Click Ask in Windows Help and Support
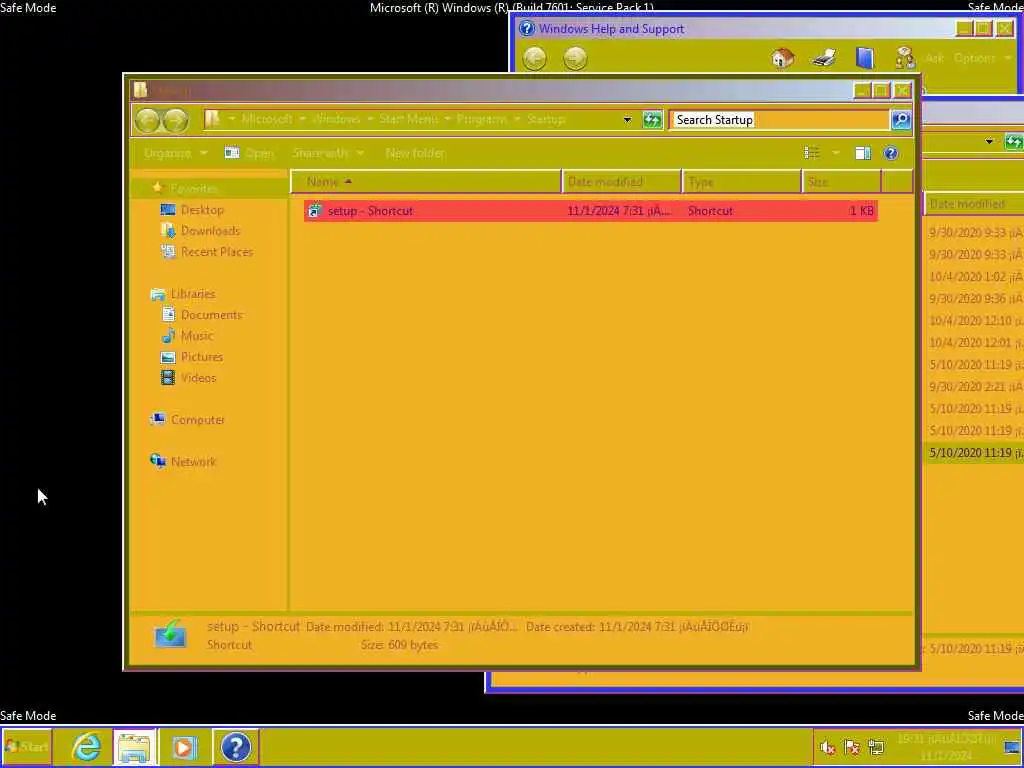The image size is (1024, 768). click(934, 58)
